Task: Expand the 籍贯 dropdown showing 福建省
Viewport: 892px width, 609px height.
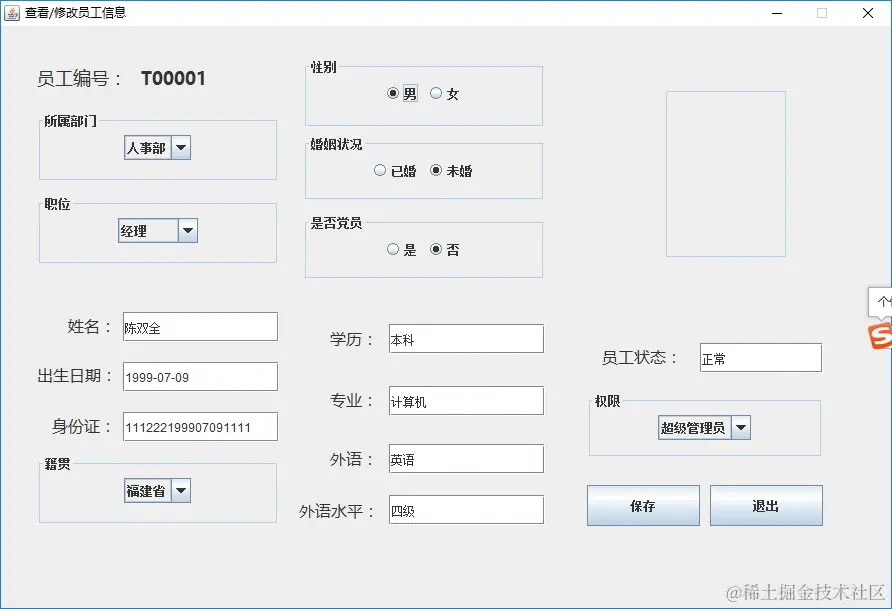Action: pos(183,490)
